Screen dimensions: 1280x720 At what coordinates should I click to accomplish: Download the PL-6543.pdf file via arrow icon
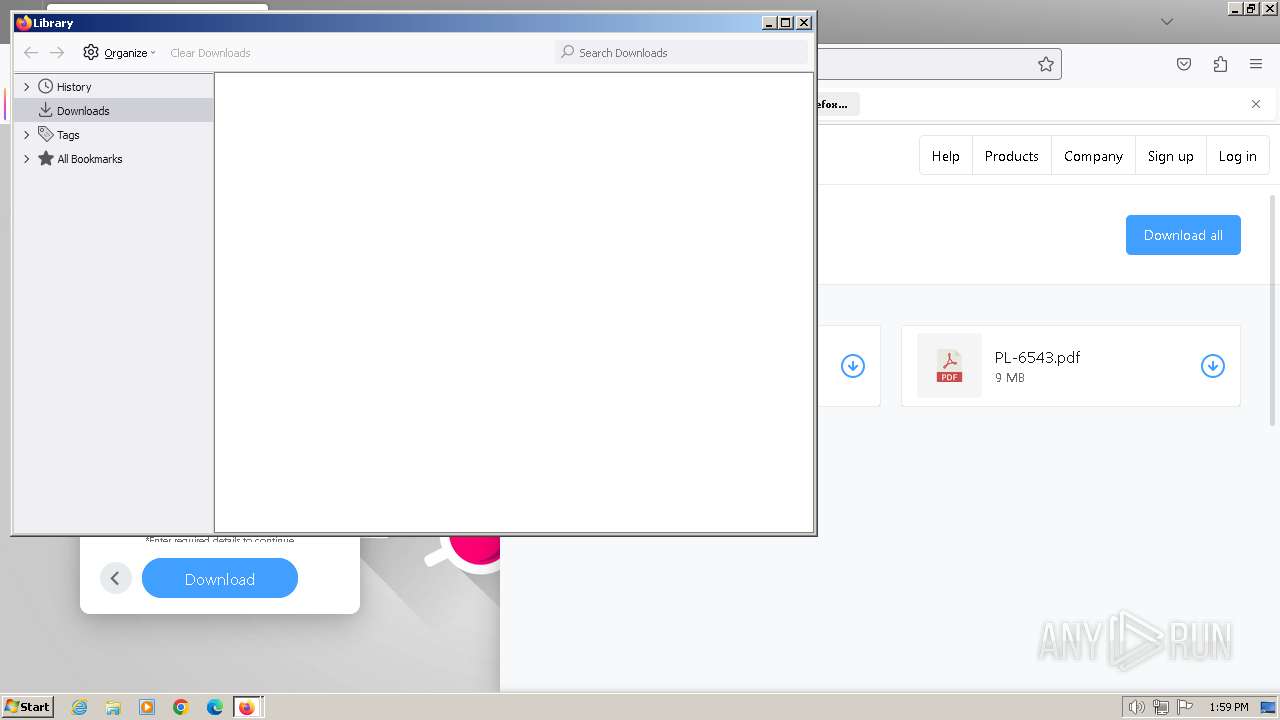coord(1213,366)
